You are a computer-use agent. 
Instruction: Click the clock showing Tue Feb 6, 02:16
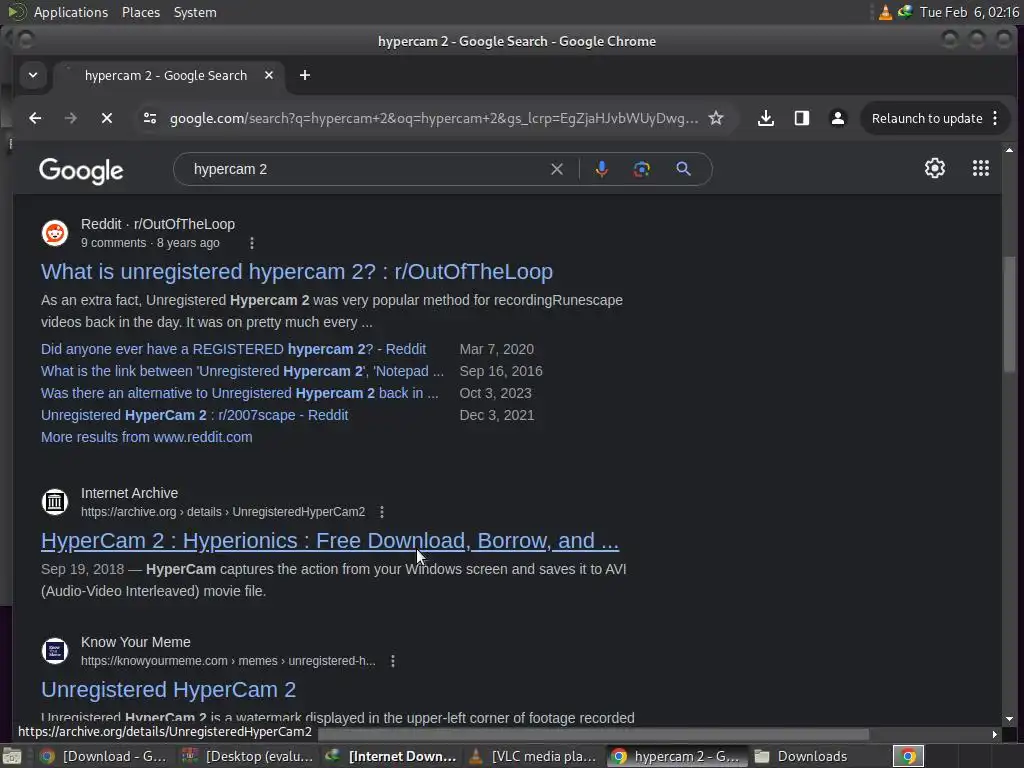click(x=969, y=12)
